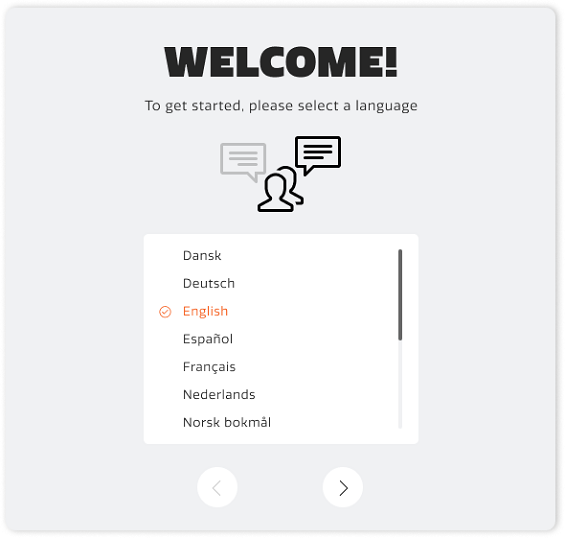Viewport: 565px width, 538px height.
Task: Pick Français from the language list
Action: click(x=209, y=367)
